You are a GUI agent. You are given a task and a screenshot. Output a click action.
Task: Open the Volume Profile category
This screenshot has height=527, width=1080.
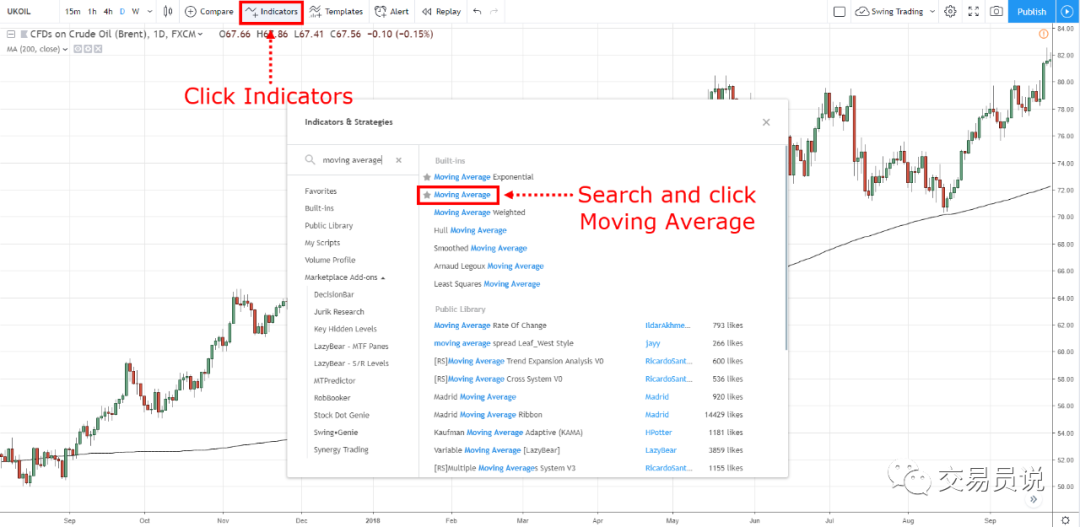pos(330,260)
